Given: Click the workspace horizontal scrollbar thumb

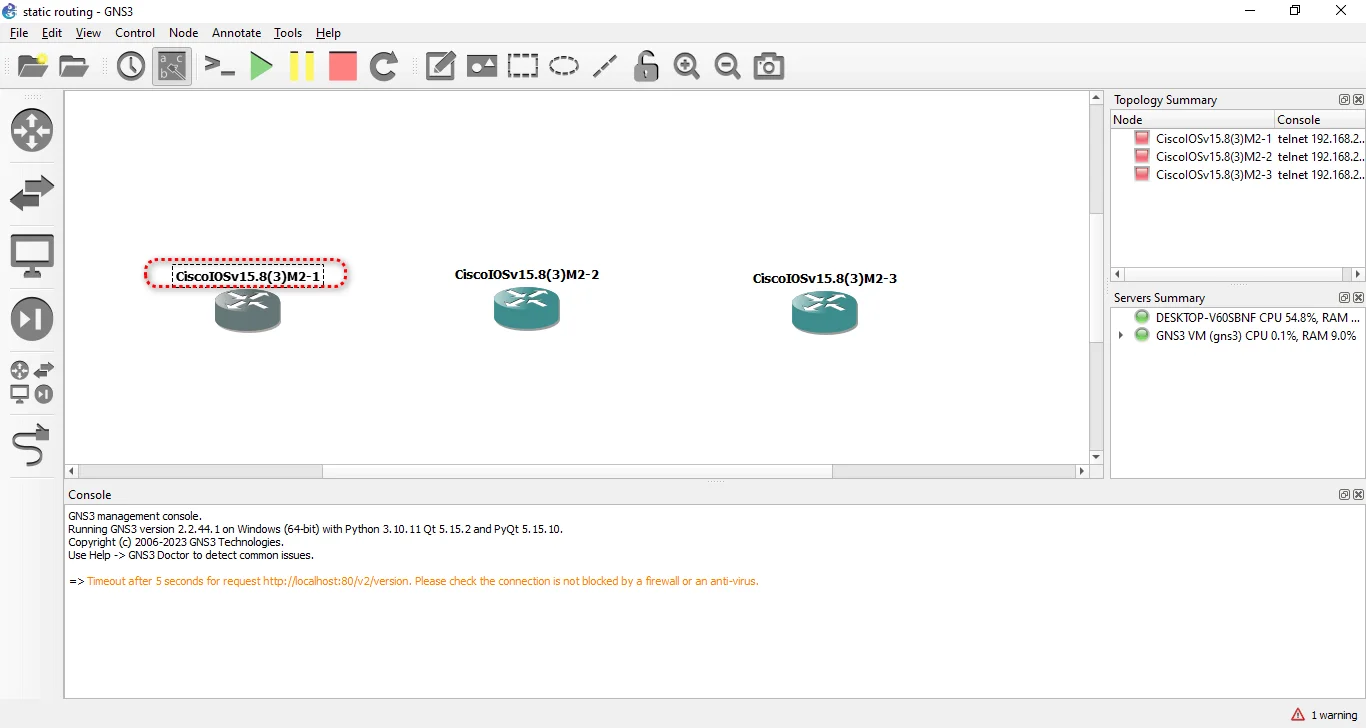Looking at the screenshot, I should 577,471.
